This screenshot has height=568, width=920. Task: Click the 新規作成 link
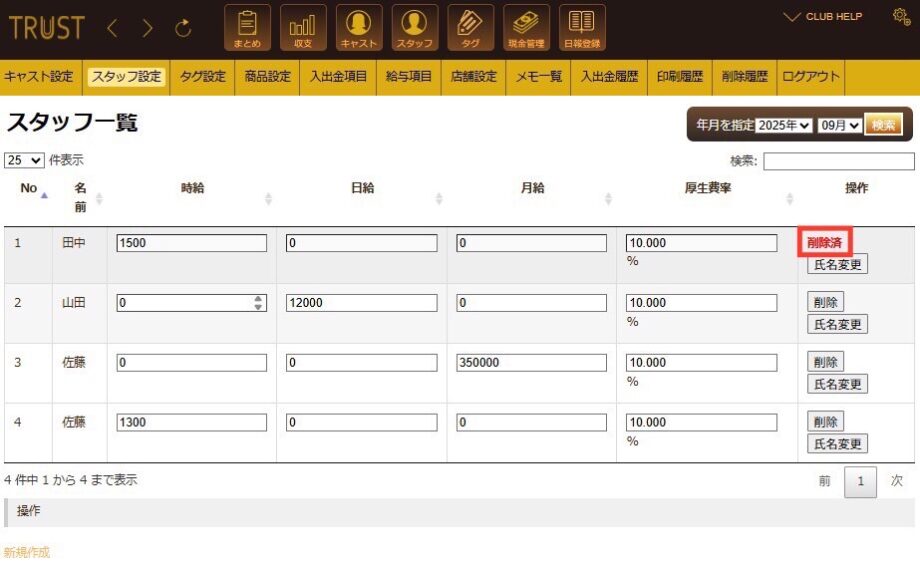tap(27, 552)
